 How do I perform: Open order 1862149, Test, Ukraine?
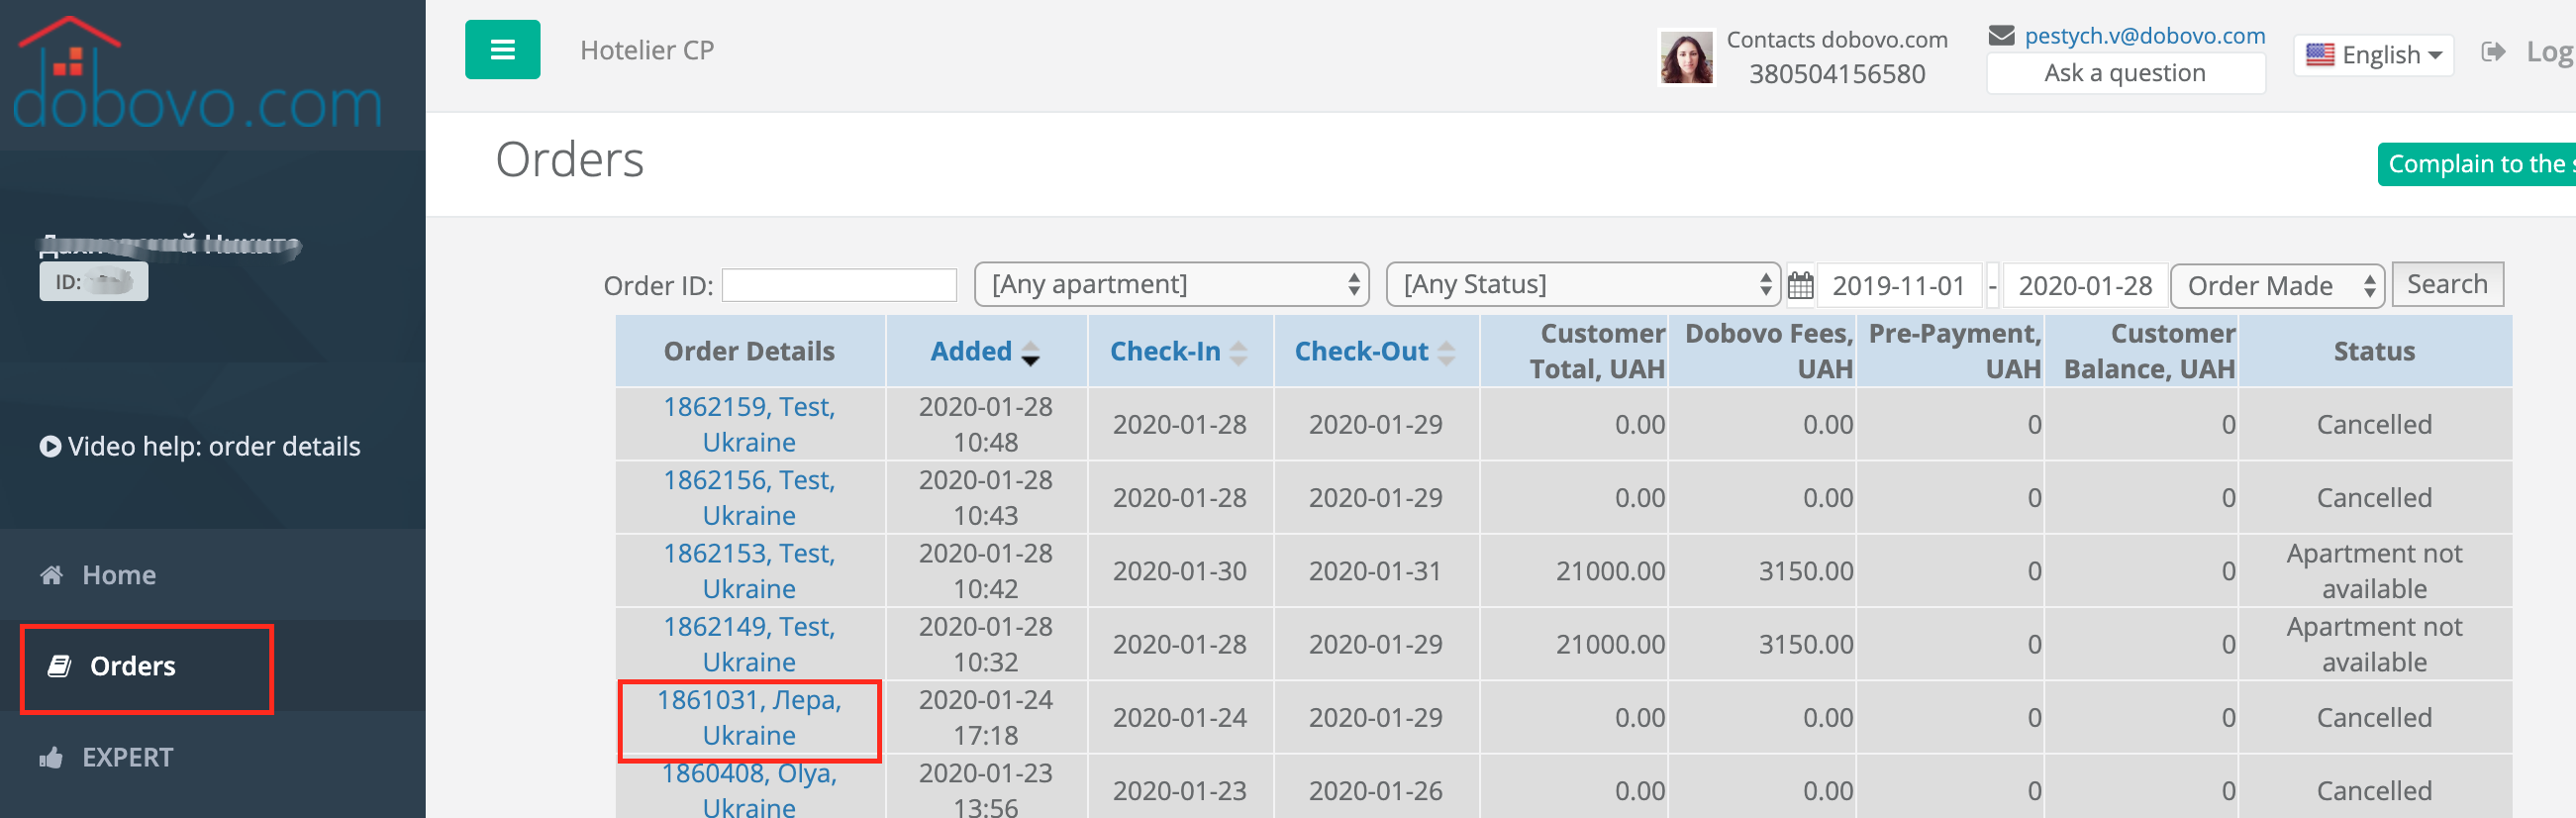[749, 644]
